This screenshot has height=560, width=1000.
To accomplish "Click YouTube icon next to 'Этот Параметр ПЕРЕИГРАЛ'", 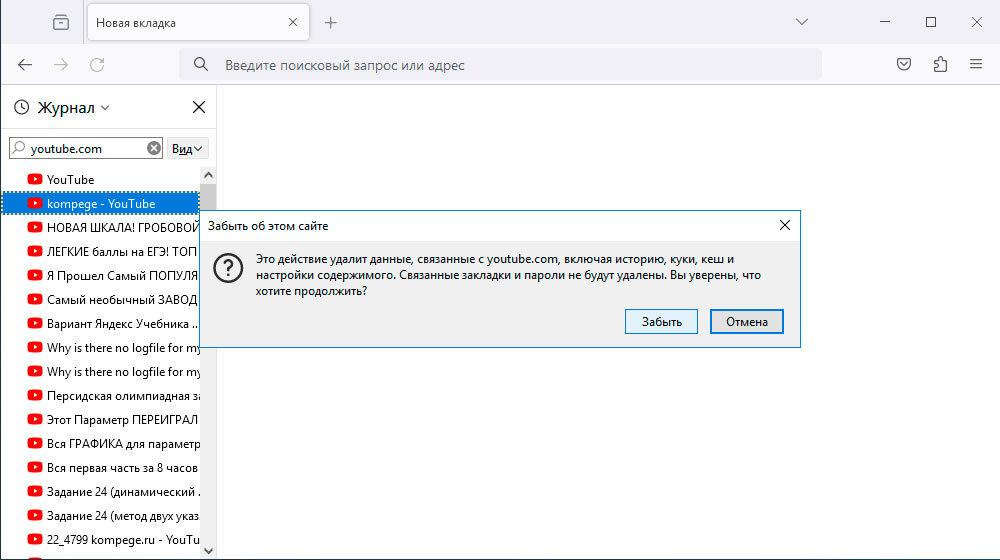I will click(x=35, y=419).
